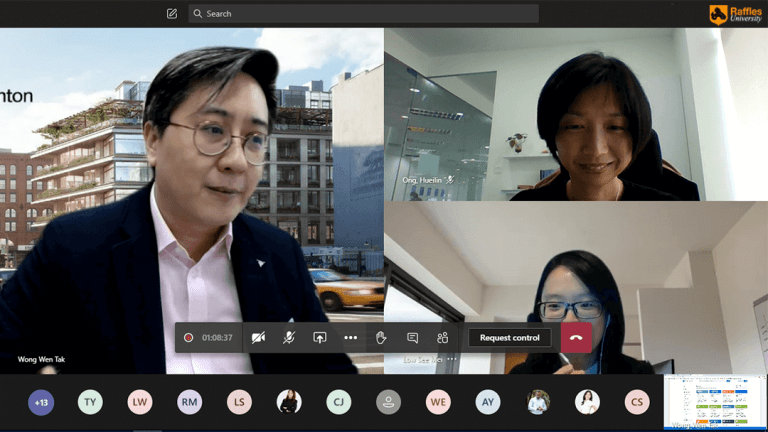
Task: Raise your hand in the meeting
Action: click(381, 338)
